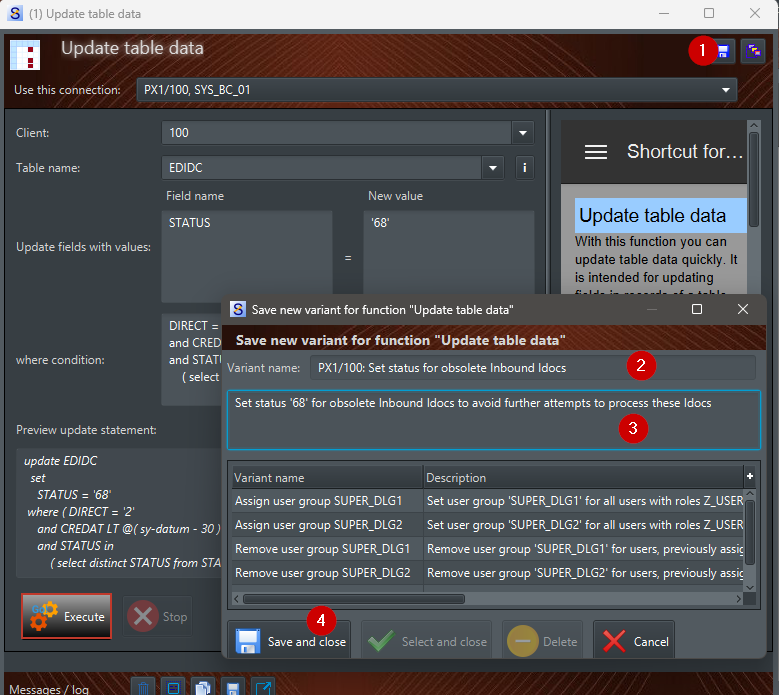Click the help panel vertical scrollbar
779x695 pixels.
754,179
